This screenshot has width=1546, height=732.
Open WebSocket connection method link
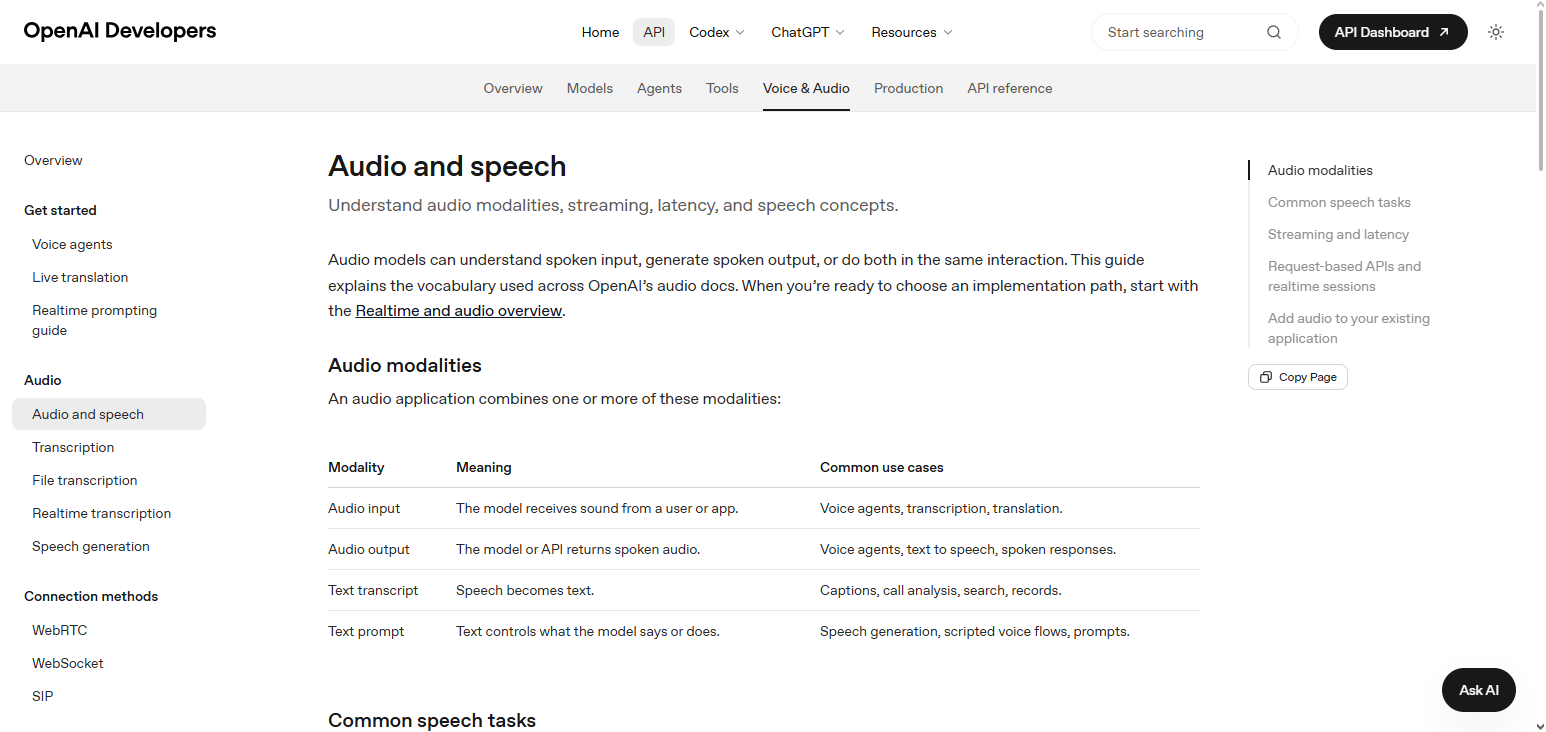[68, 663]
